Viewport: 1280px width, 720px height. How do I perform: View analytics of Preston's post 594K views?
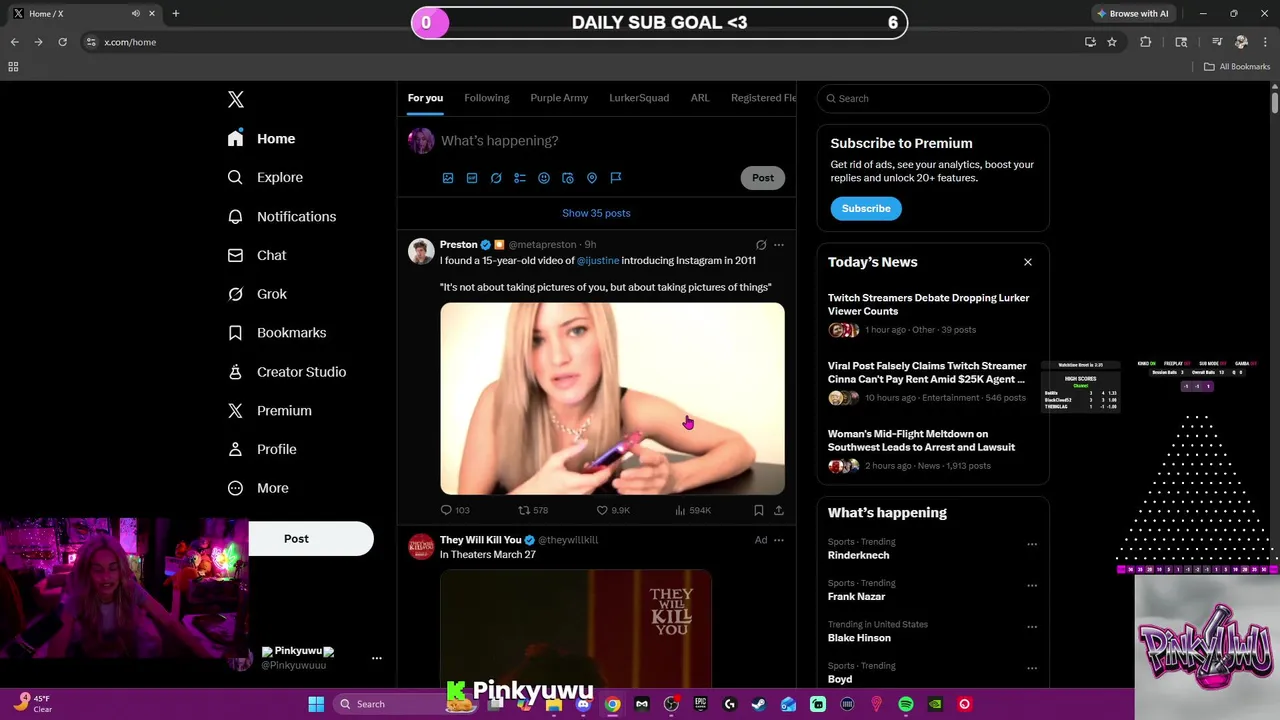693,510
